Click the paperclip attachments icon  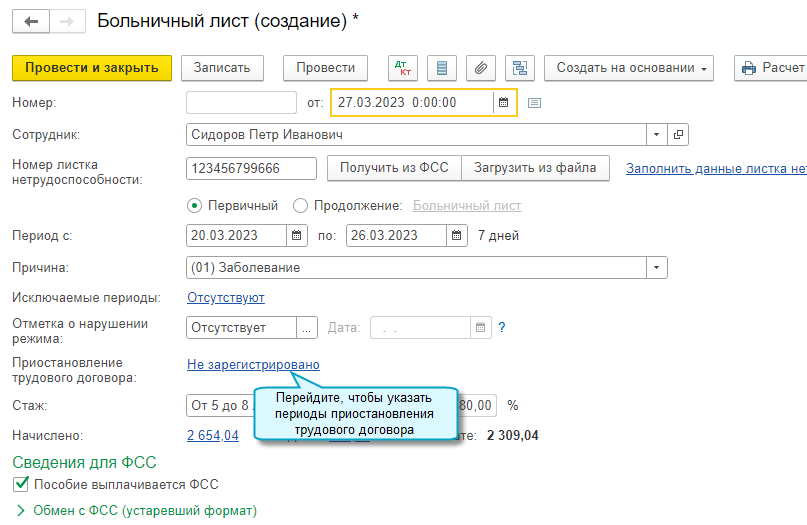coord(481,68)
